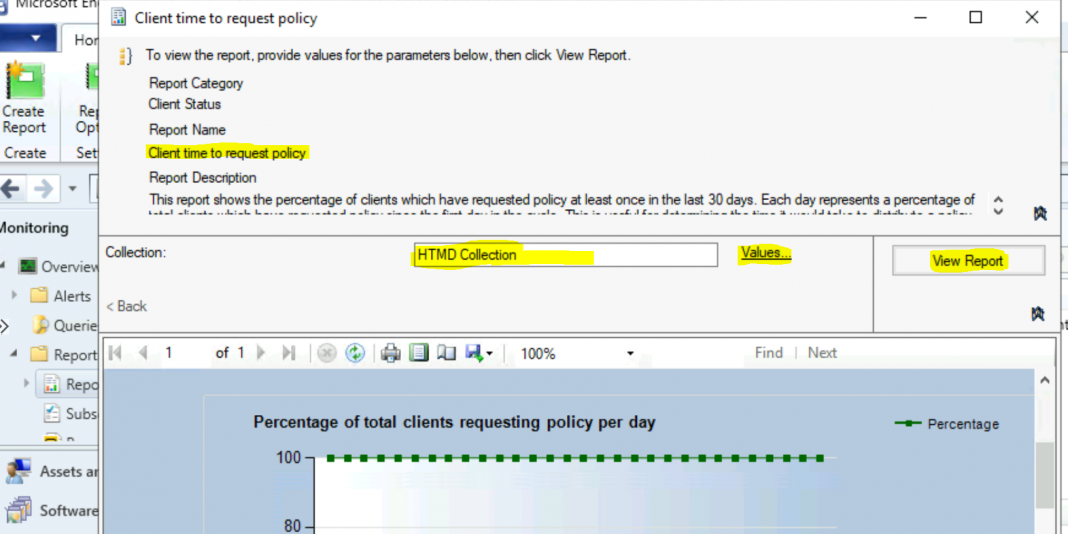Click the Collection input field
This screenshot has width=1068, height=534.
565,255
